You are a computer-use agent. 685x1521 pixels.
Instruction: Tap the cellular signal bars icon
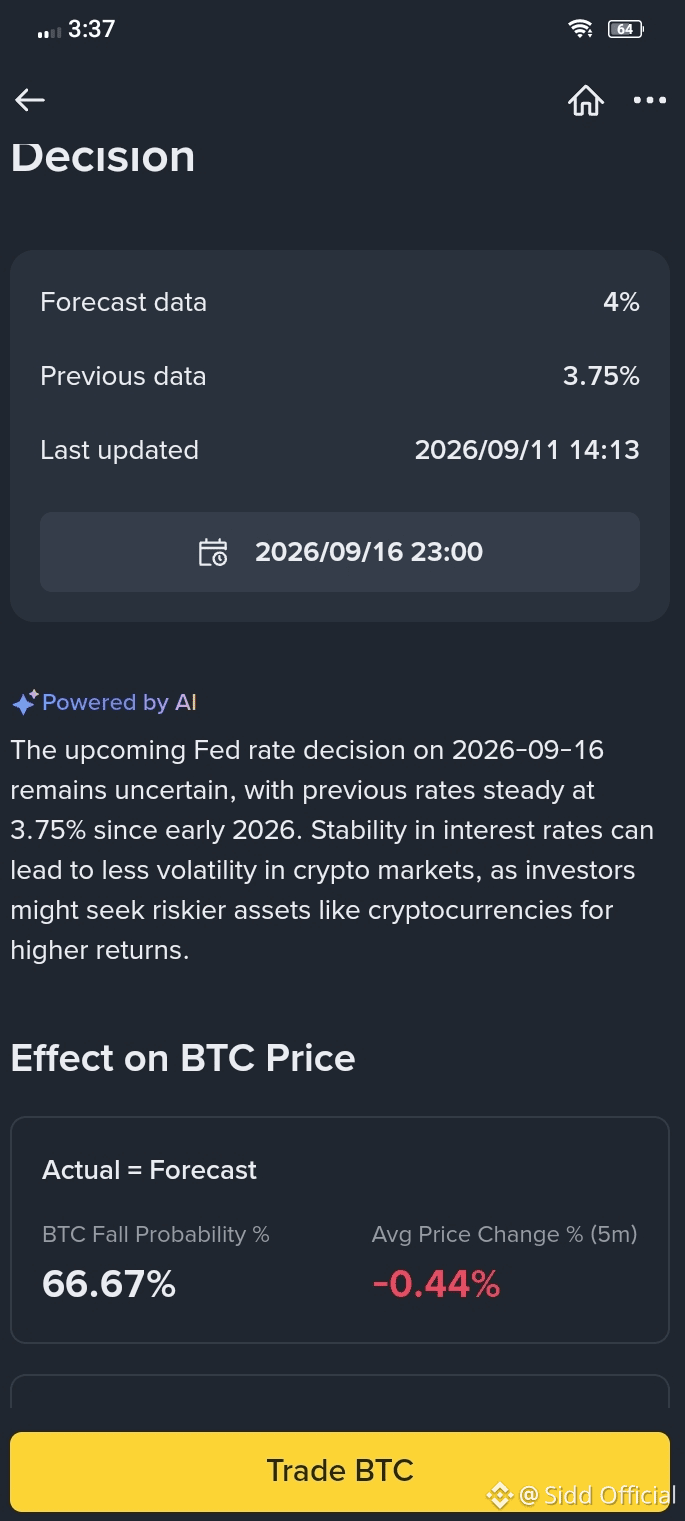[49, 32]
